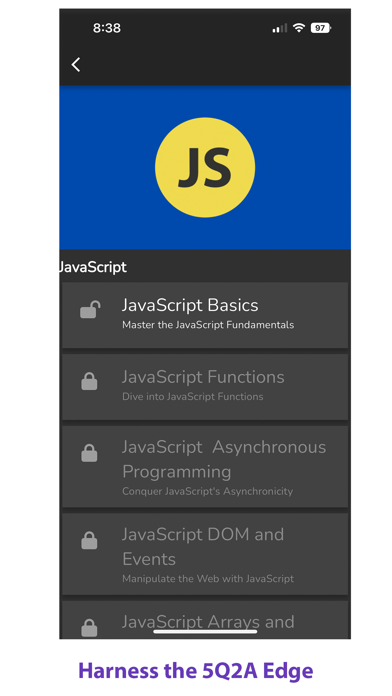392x696 pixels.
Task: Open the JavaScript Basics lesson
Action: (x=205, y=315)
